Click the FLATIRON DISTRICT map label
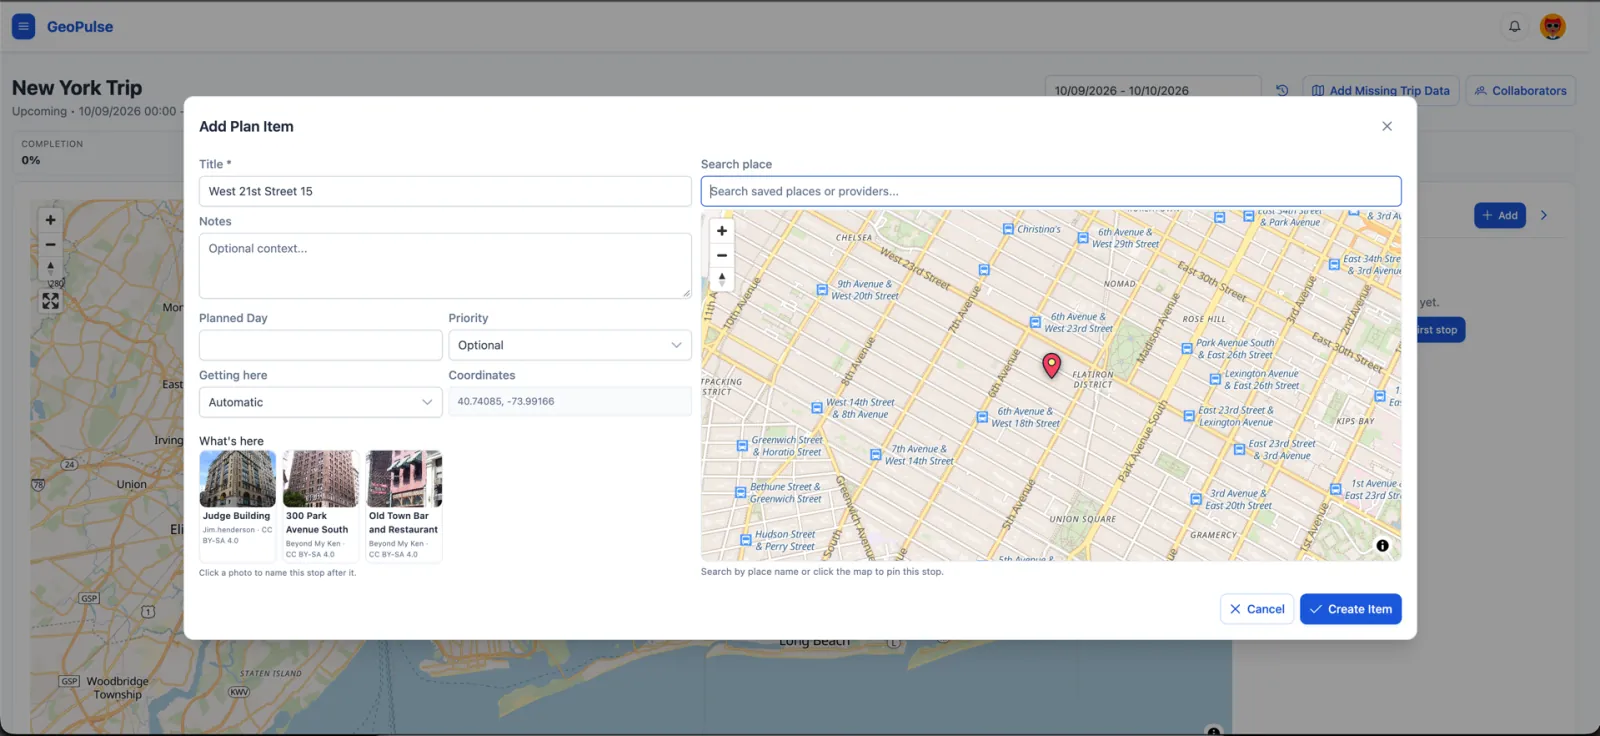 point(1092,379)
